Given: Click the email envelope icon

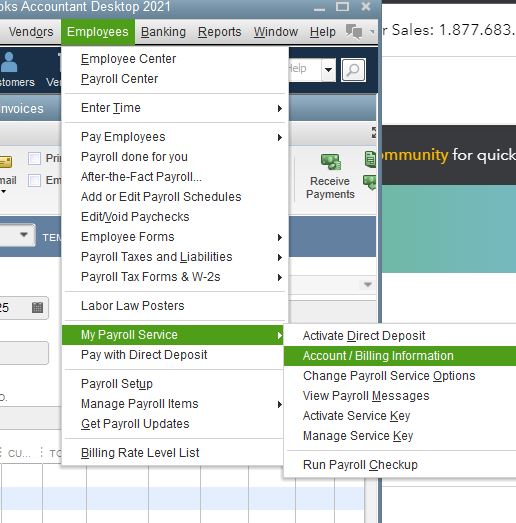Looking at the screenshot, I should (x=6, y=162).
